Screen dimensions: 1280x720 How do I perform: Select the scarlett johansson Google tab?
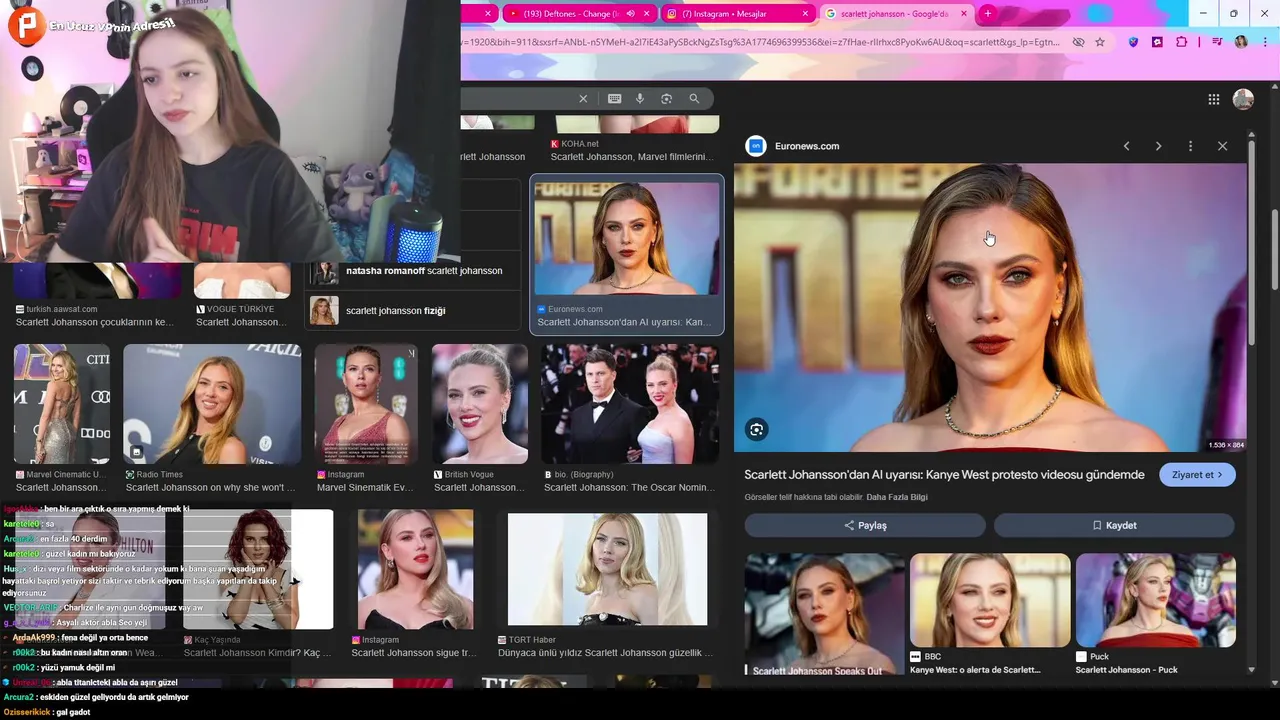(895, 14)
